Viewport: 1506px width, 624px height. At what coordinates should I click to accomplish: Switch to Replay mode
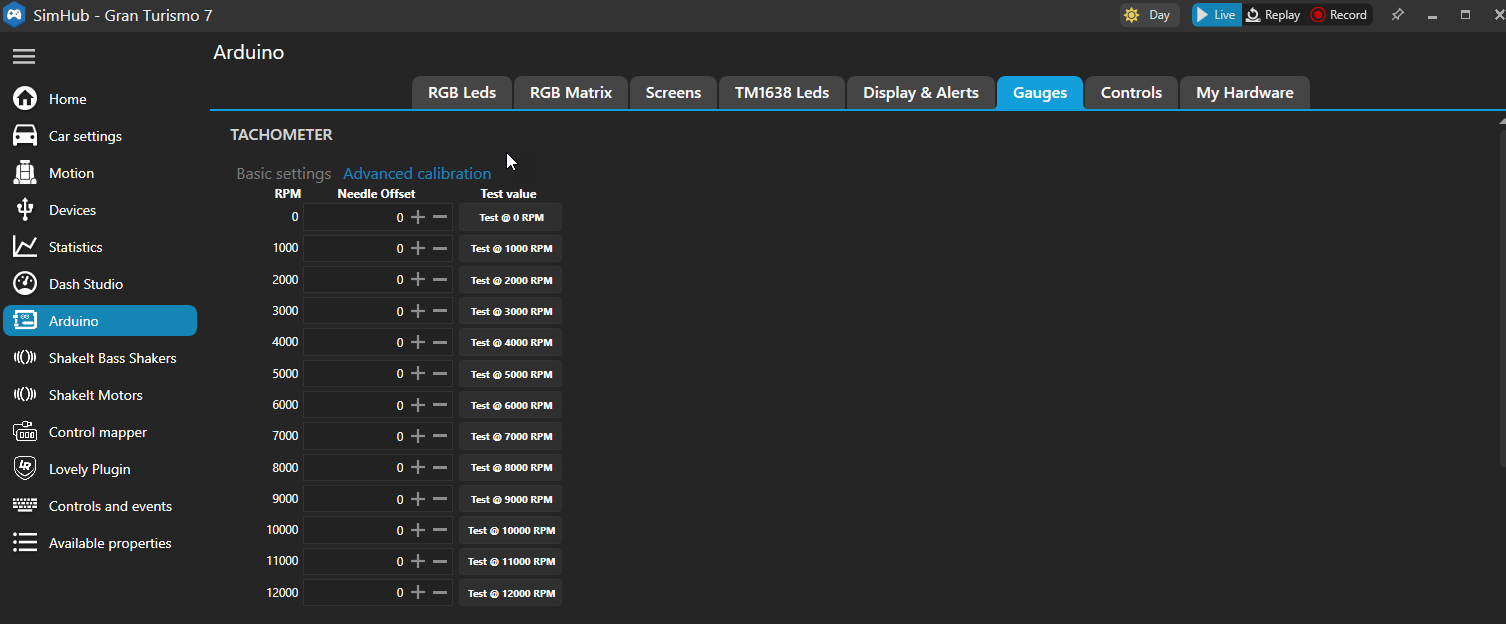pos(1273,15)
